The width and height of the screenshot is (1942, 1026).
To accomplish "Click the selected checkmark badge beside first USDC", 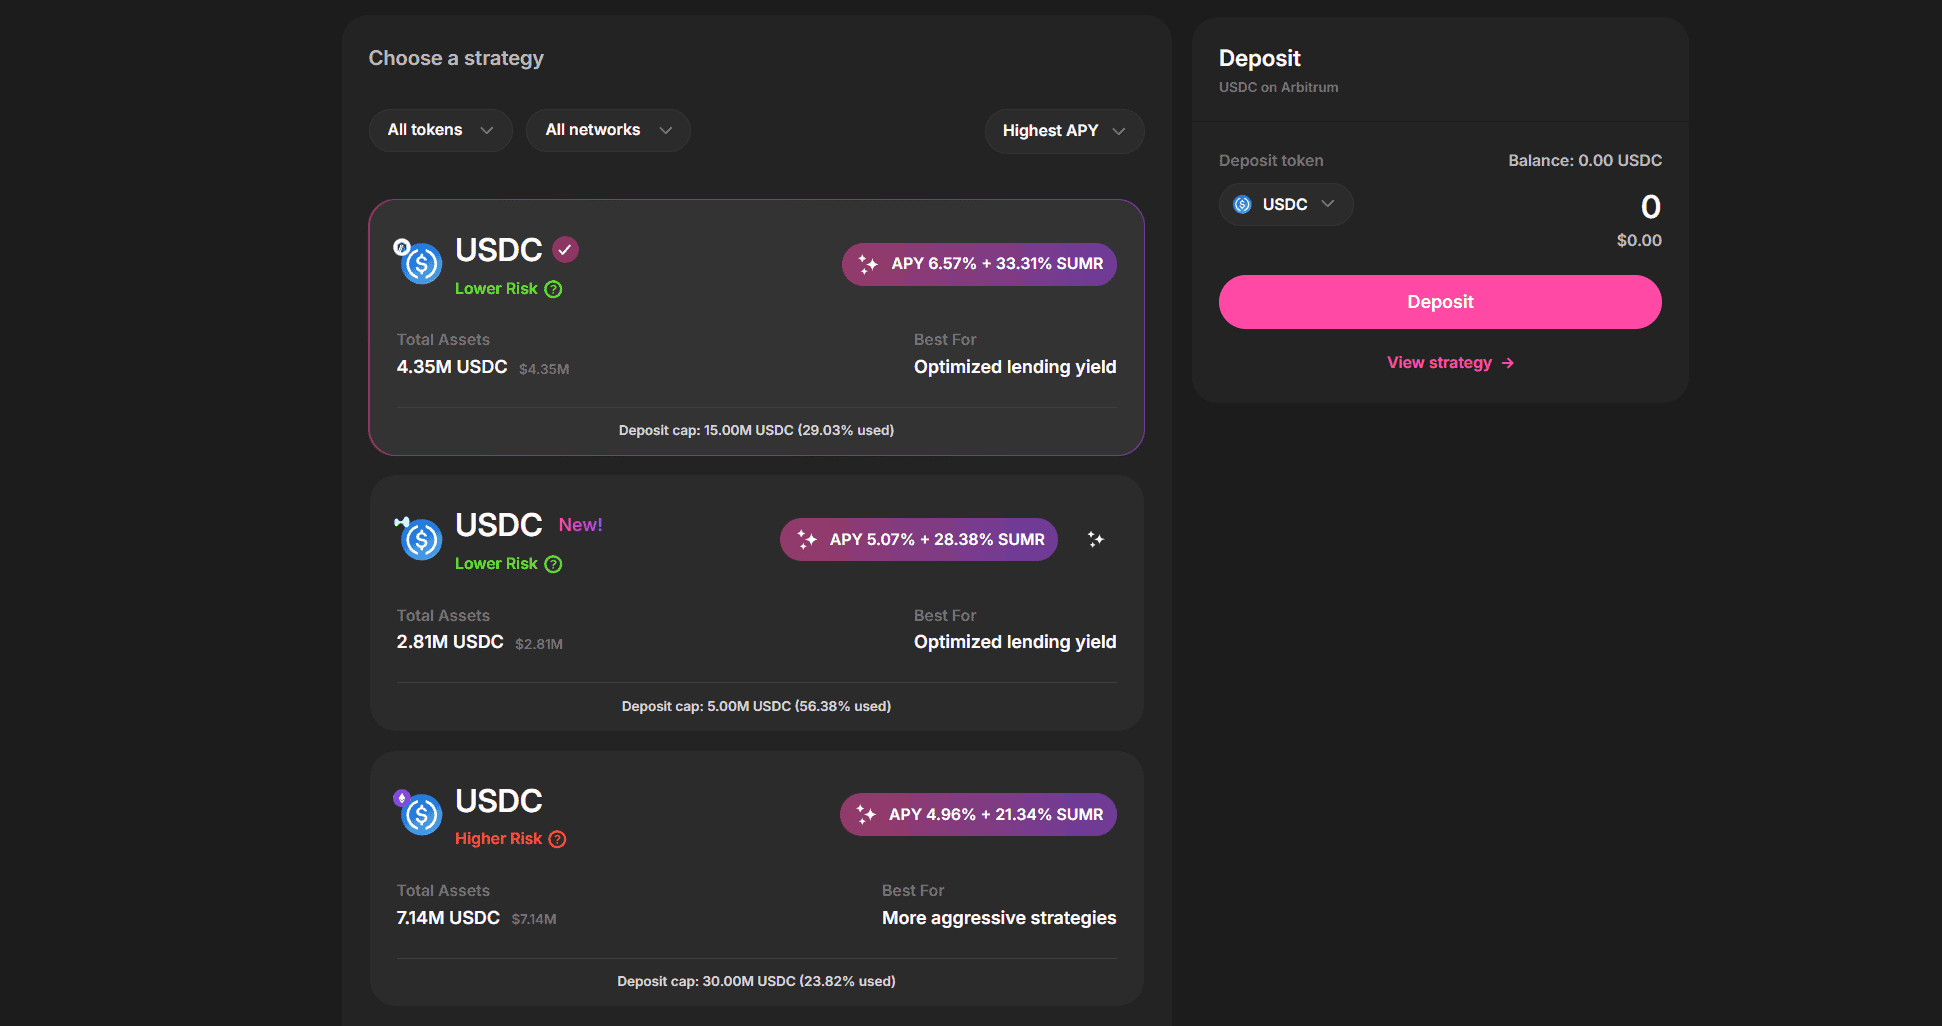I will click(566, 249).
